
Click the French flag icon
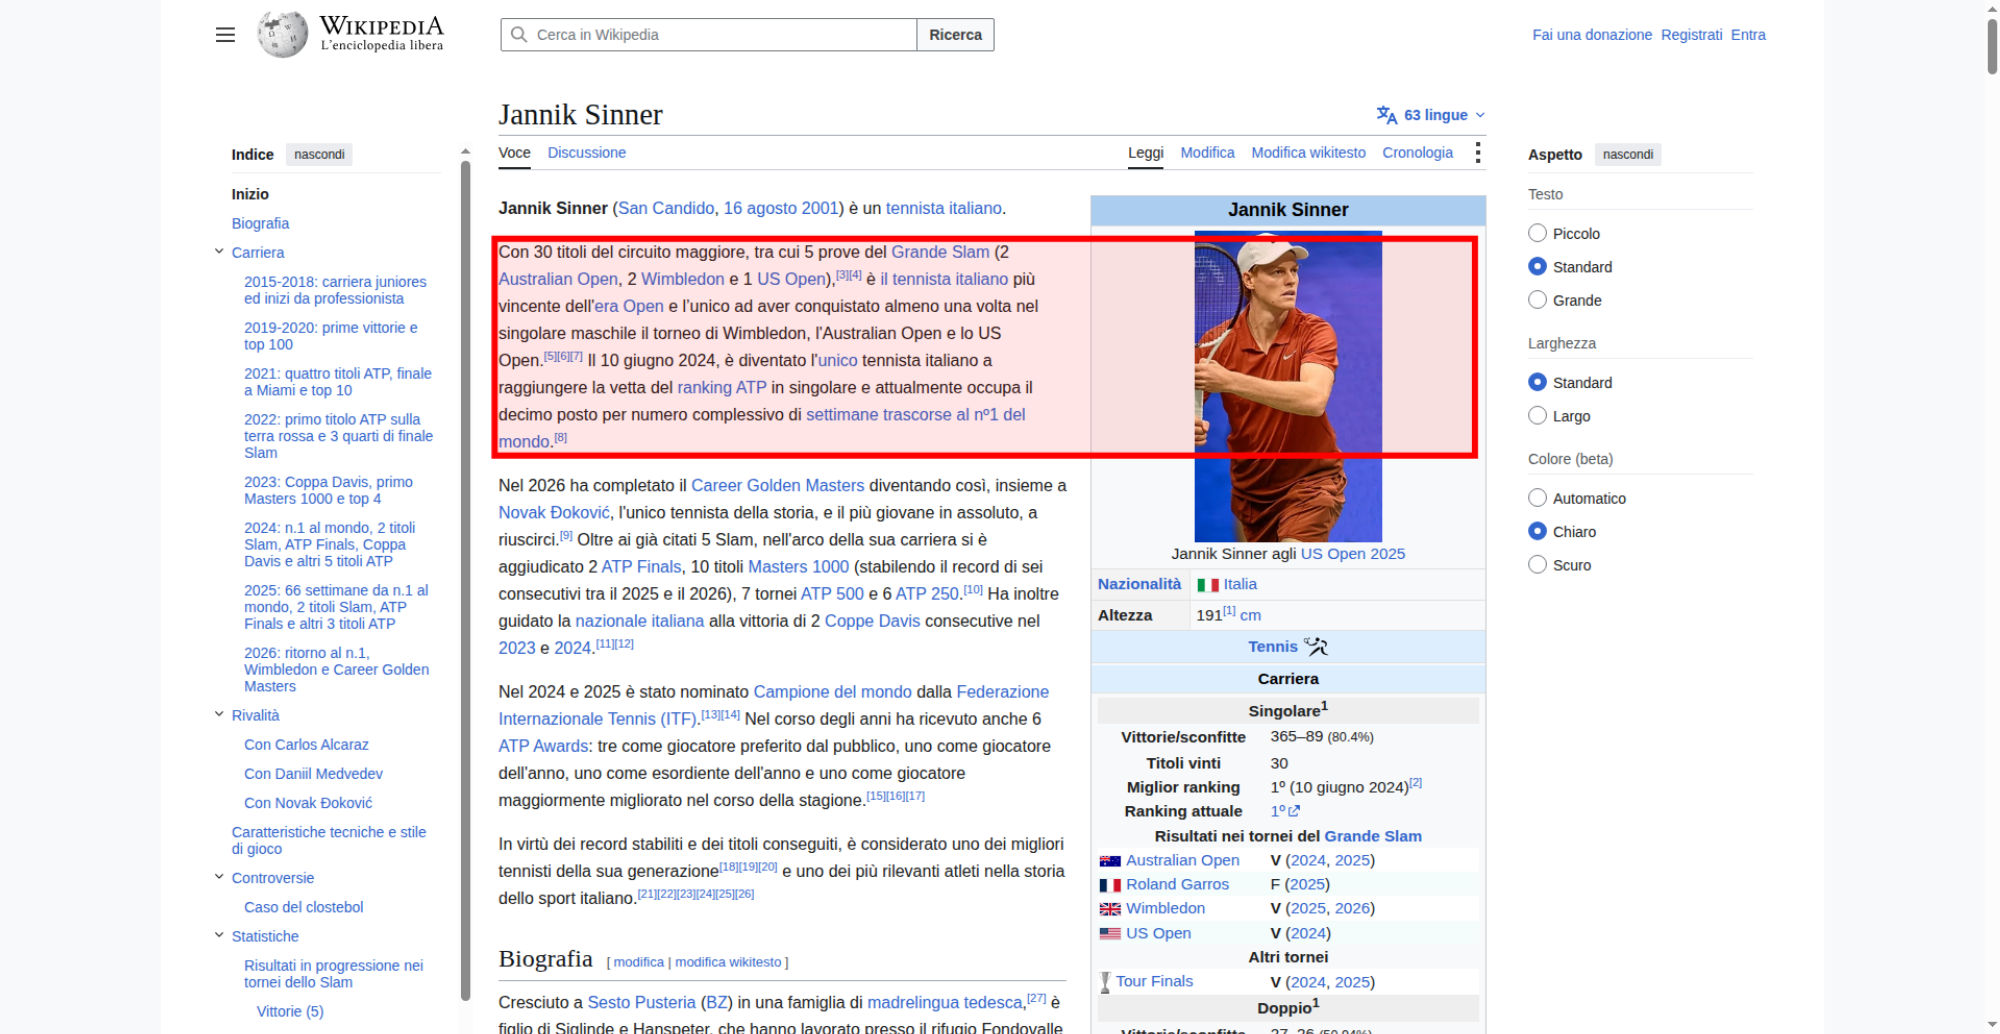click(x=1110, y=885)
